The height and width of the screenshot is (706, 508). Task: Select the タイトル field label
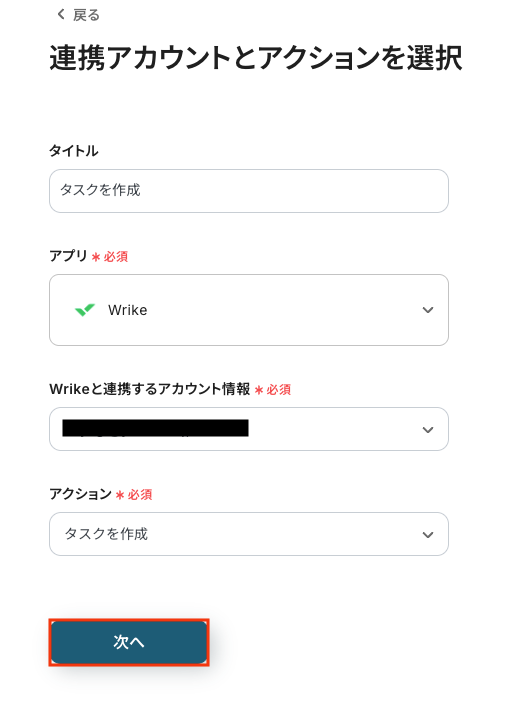point(73,150)
